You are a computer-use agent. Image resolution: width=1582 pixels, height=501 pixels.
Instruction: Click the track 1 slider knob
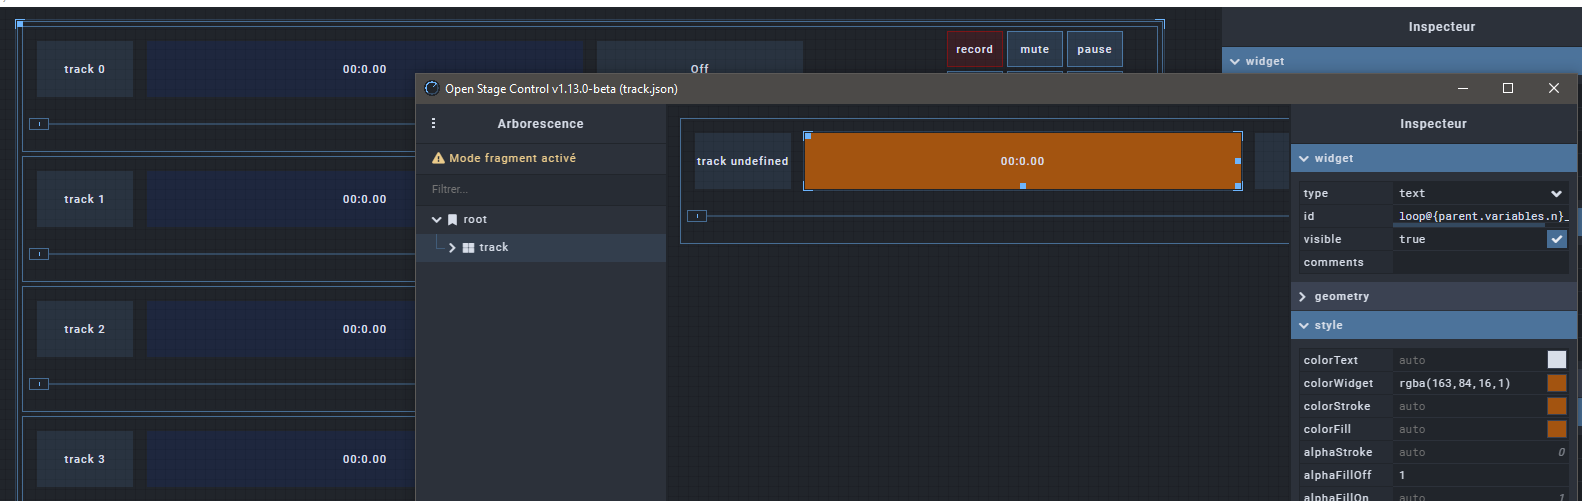tap(39, 254)
